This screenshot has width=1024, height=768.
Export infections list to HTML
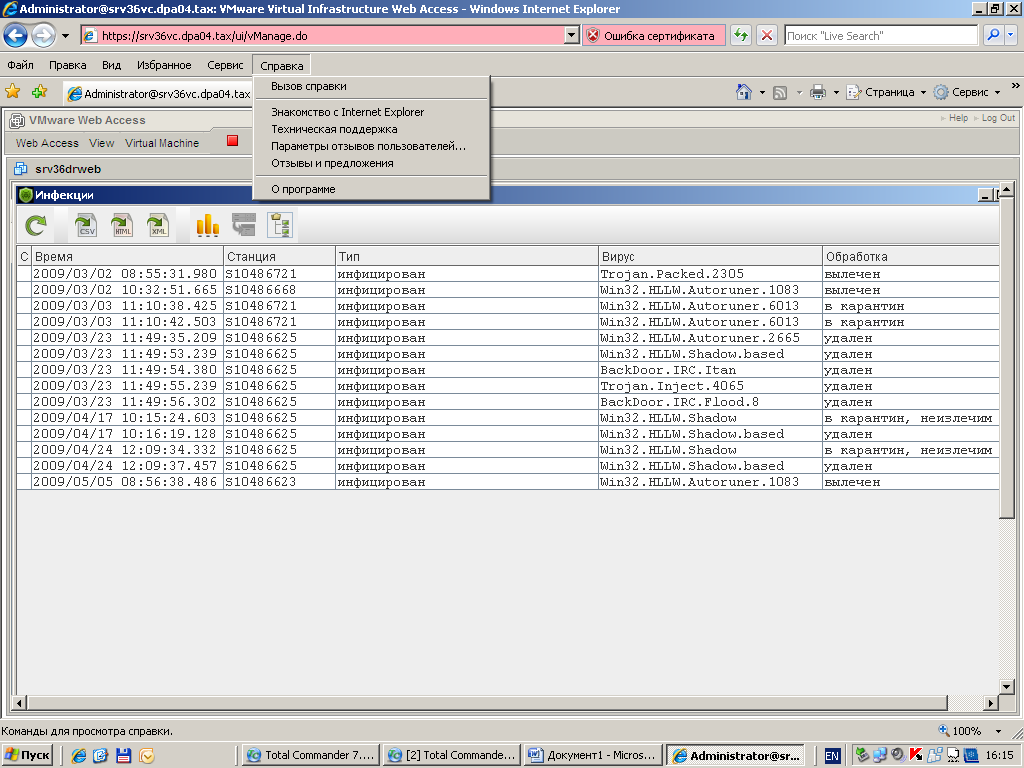tap(122, 226)
